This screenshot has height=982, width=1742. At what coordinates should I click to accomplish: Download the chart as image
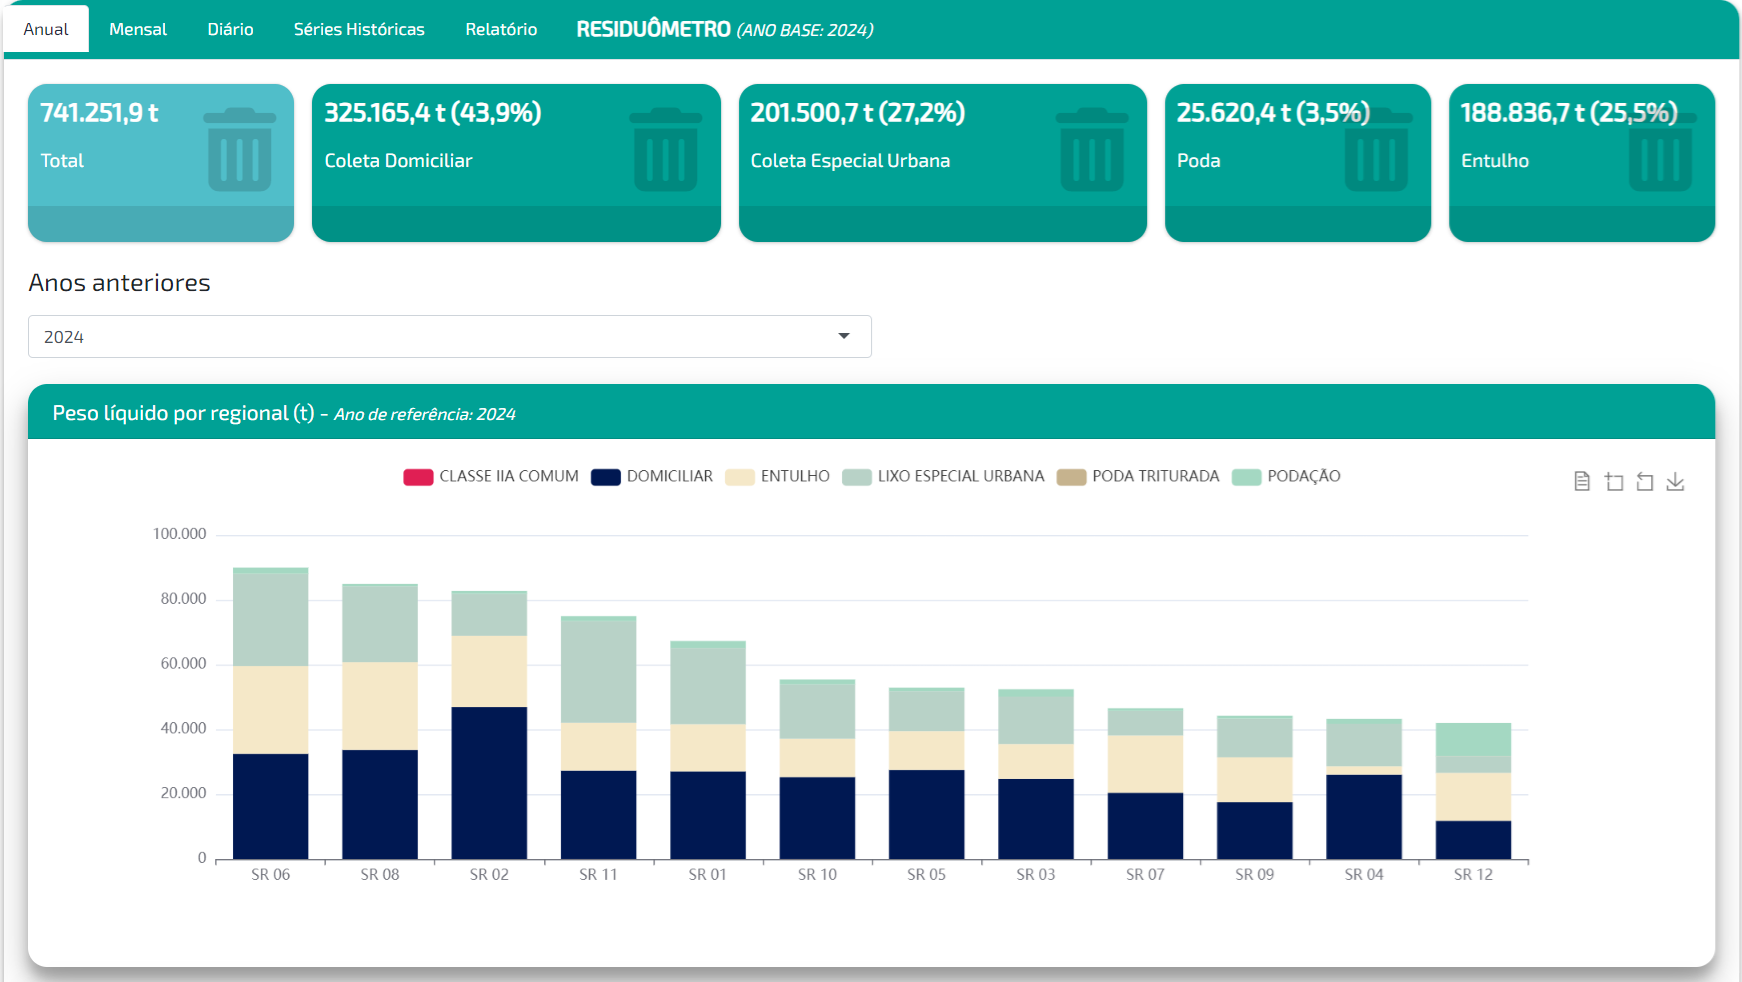click(1676, 482)
